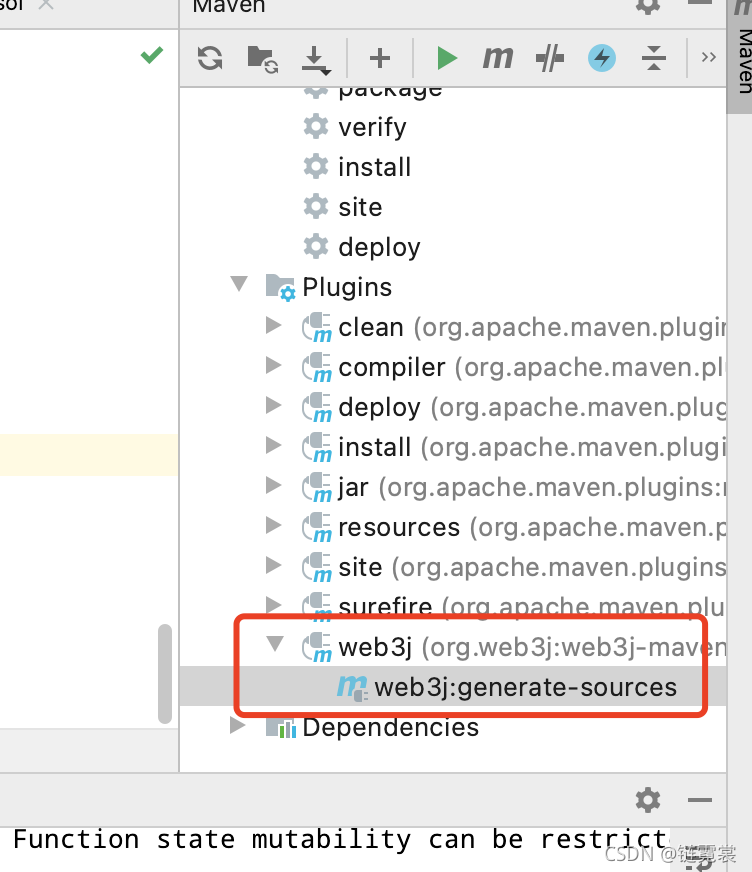This screenshot has height=872, width=752.
Task: Expand the Dependencies node
Action: pyautogui.click(x=238, y=726)
